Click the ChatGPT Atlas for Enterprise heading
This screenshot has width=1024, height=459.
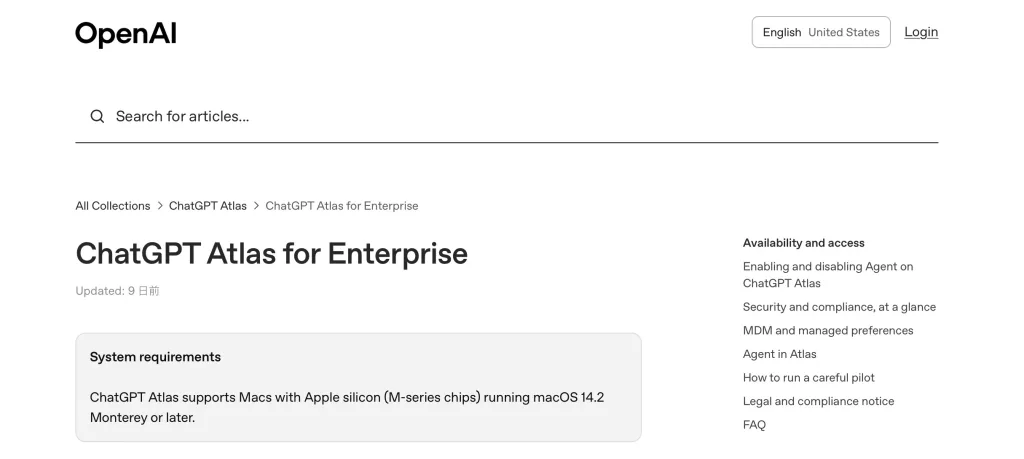(x=271, y=253)
